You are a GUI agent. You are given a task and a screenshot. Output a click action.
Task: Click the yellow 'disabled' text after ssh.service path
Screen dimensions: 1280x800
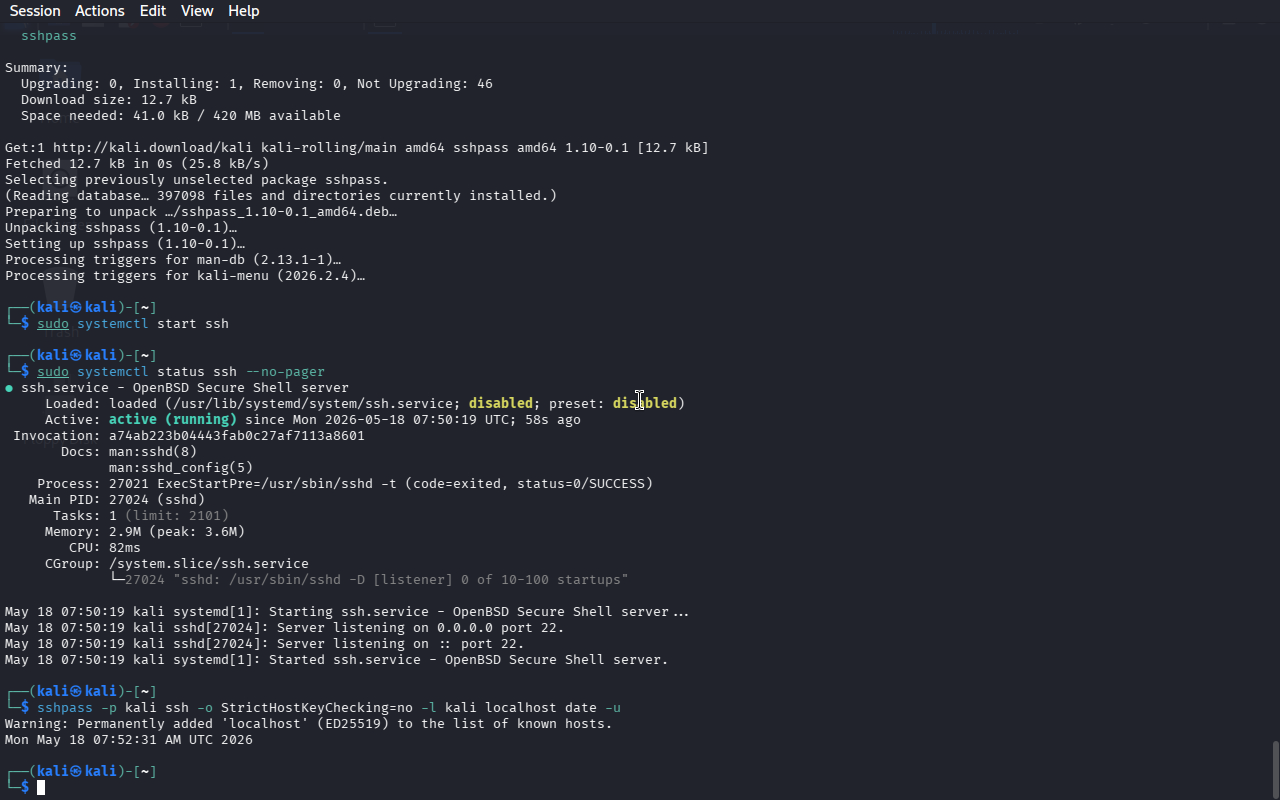(x=501, y=404)
